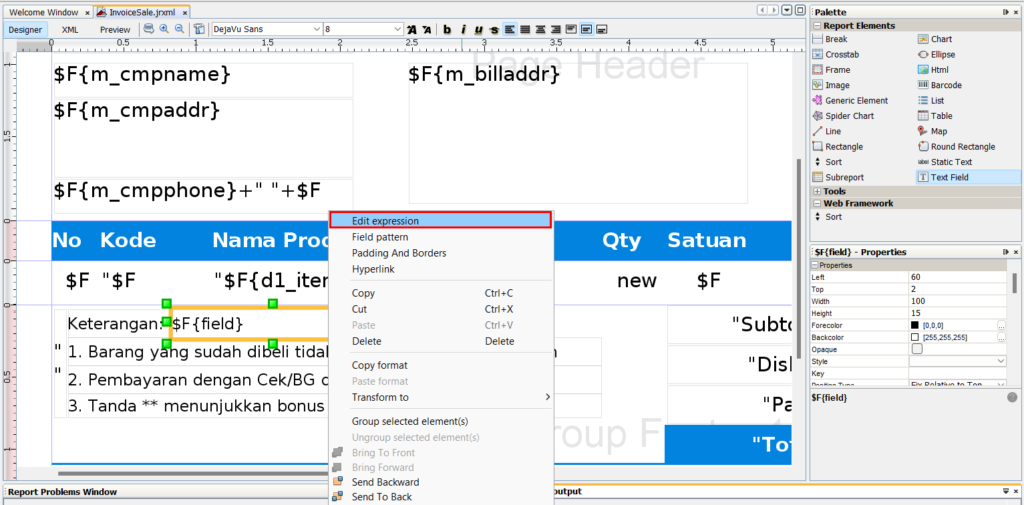Choose Edit expression from context menu
This screenshot has width=1024, height=505.
(x=440, y=221)
